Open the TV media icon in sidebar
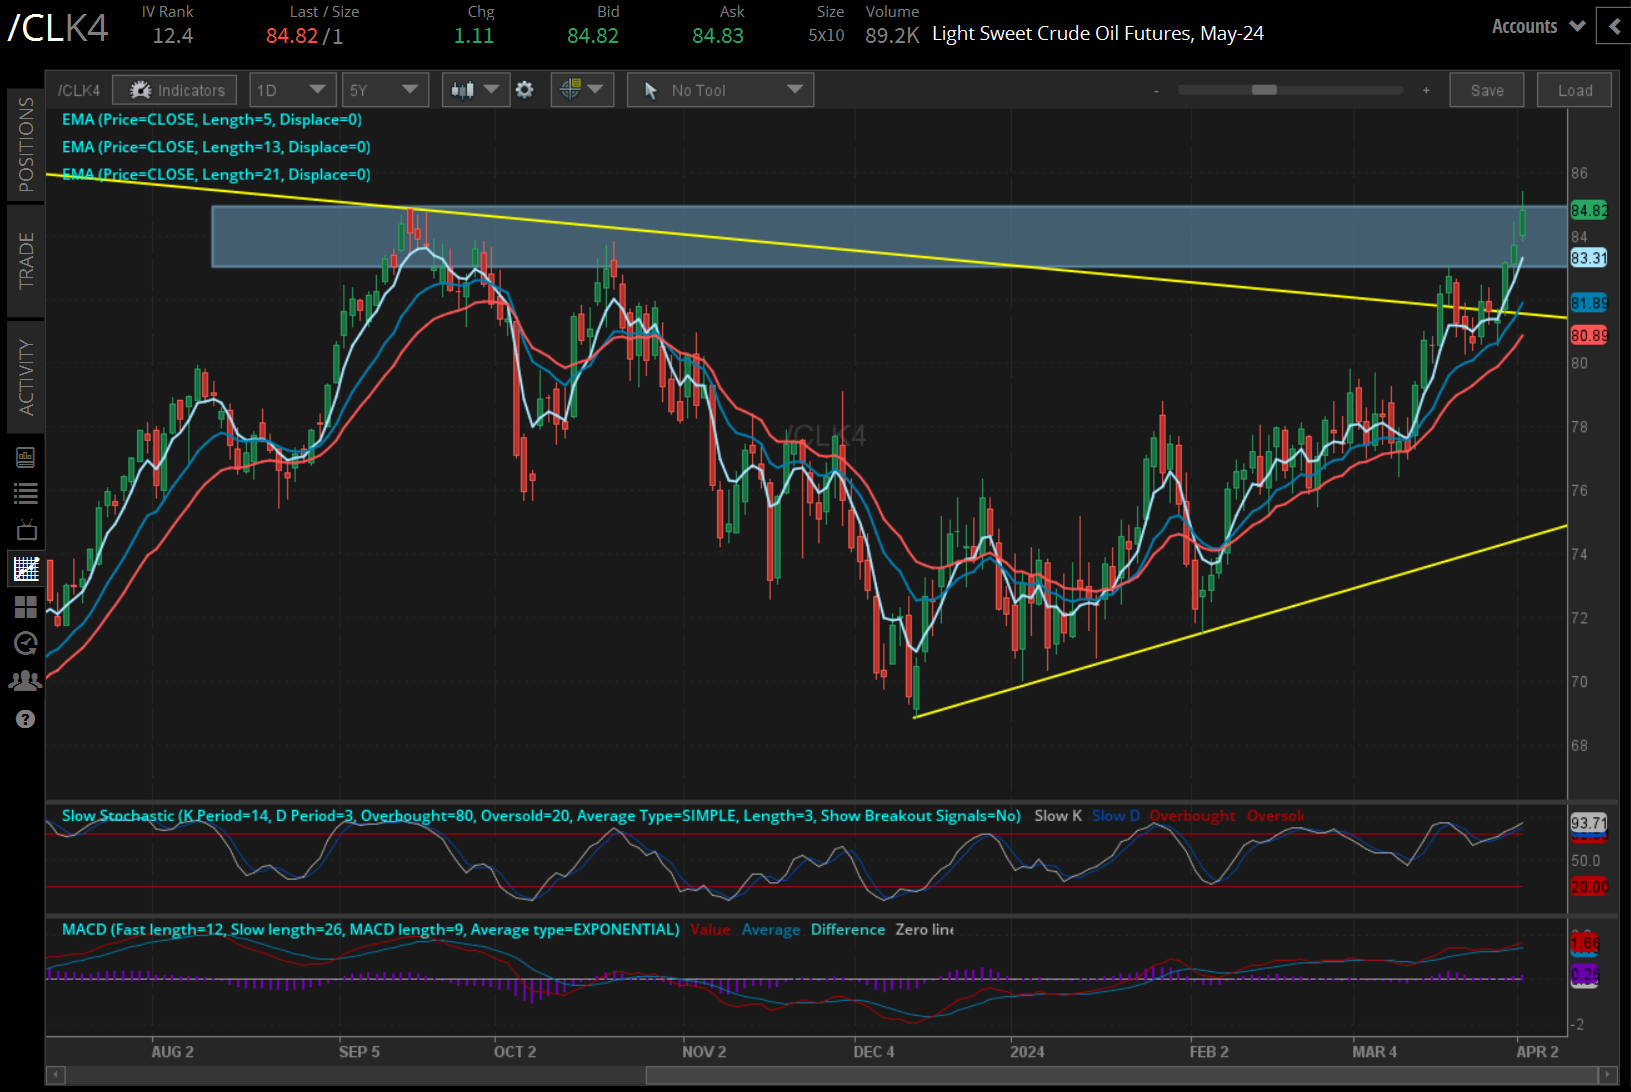 (26, 530)
